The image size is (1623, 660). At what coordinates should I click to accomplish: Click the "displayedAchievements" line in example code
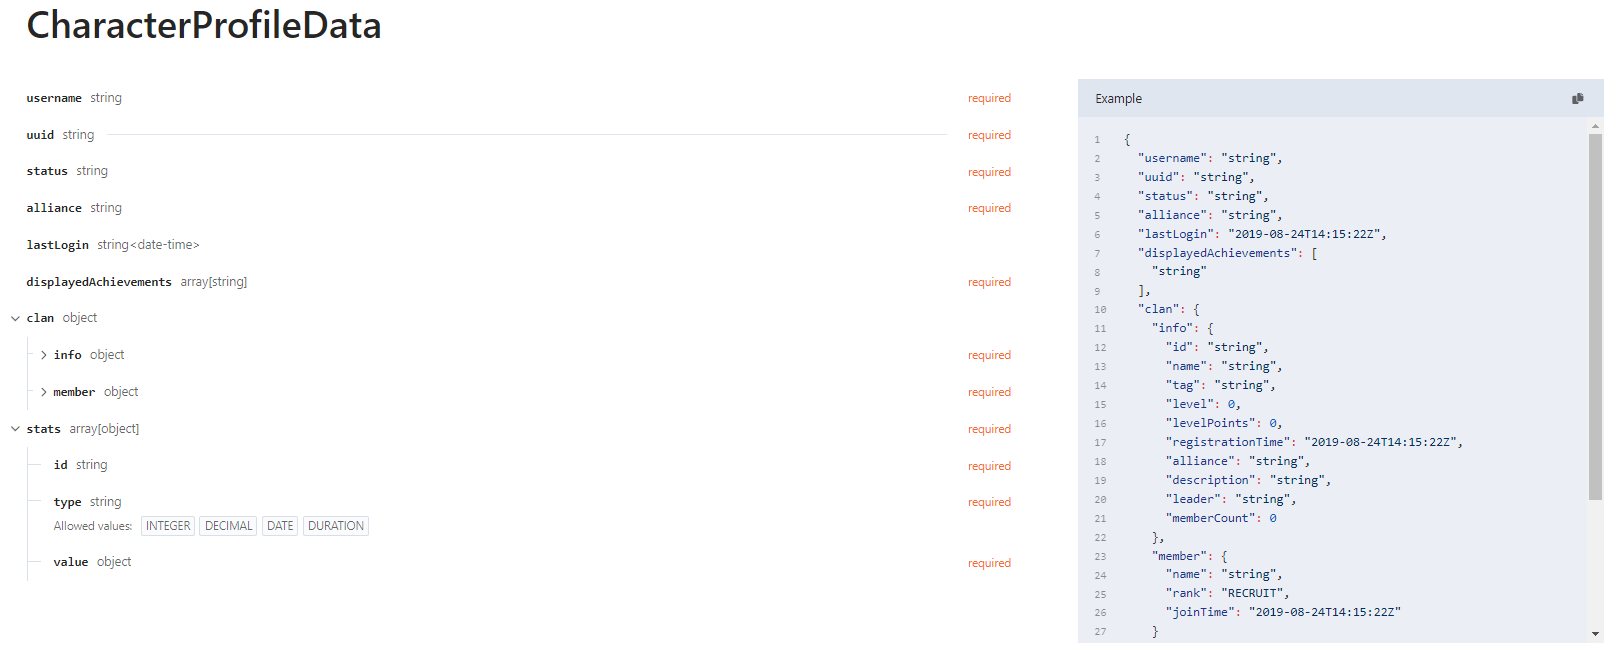(x=1228, y=253)
